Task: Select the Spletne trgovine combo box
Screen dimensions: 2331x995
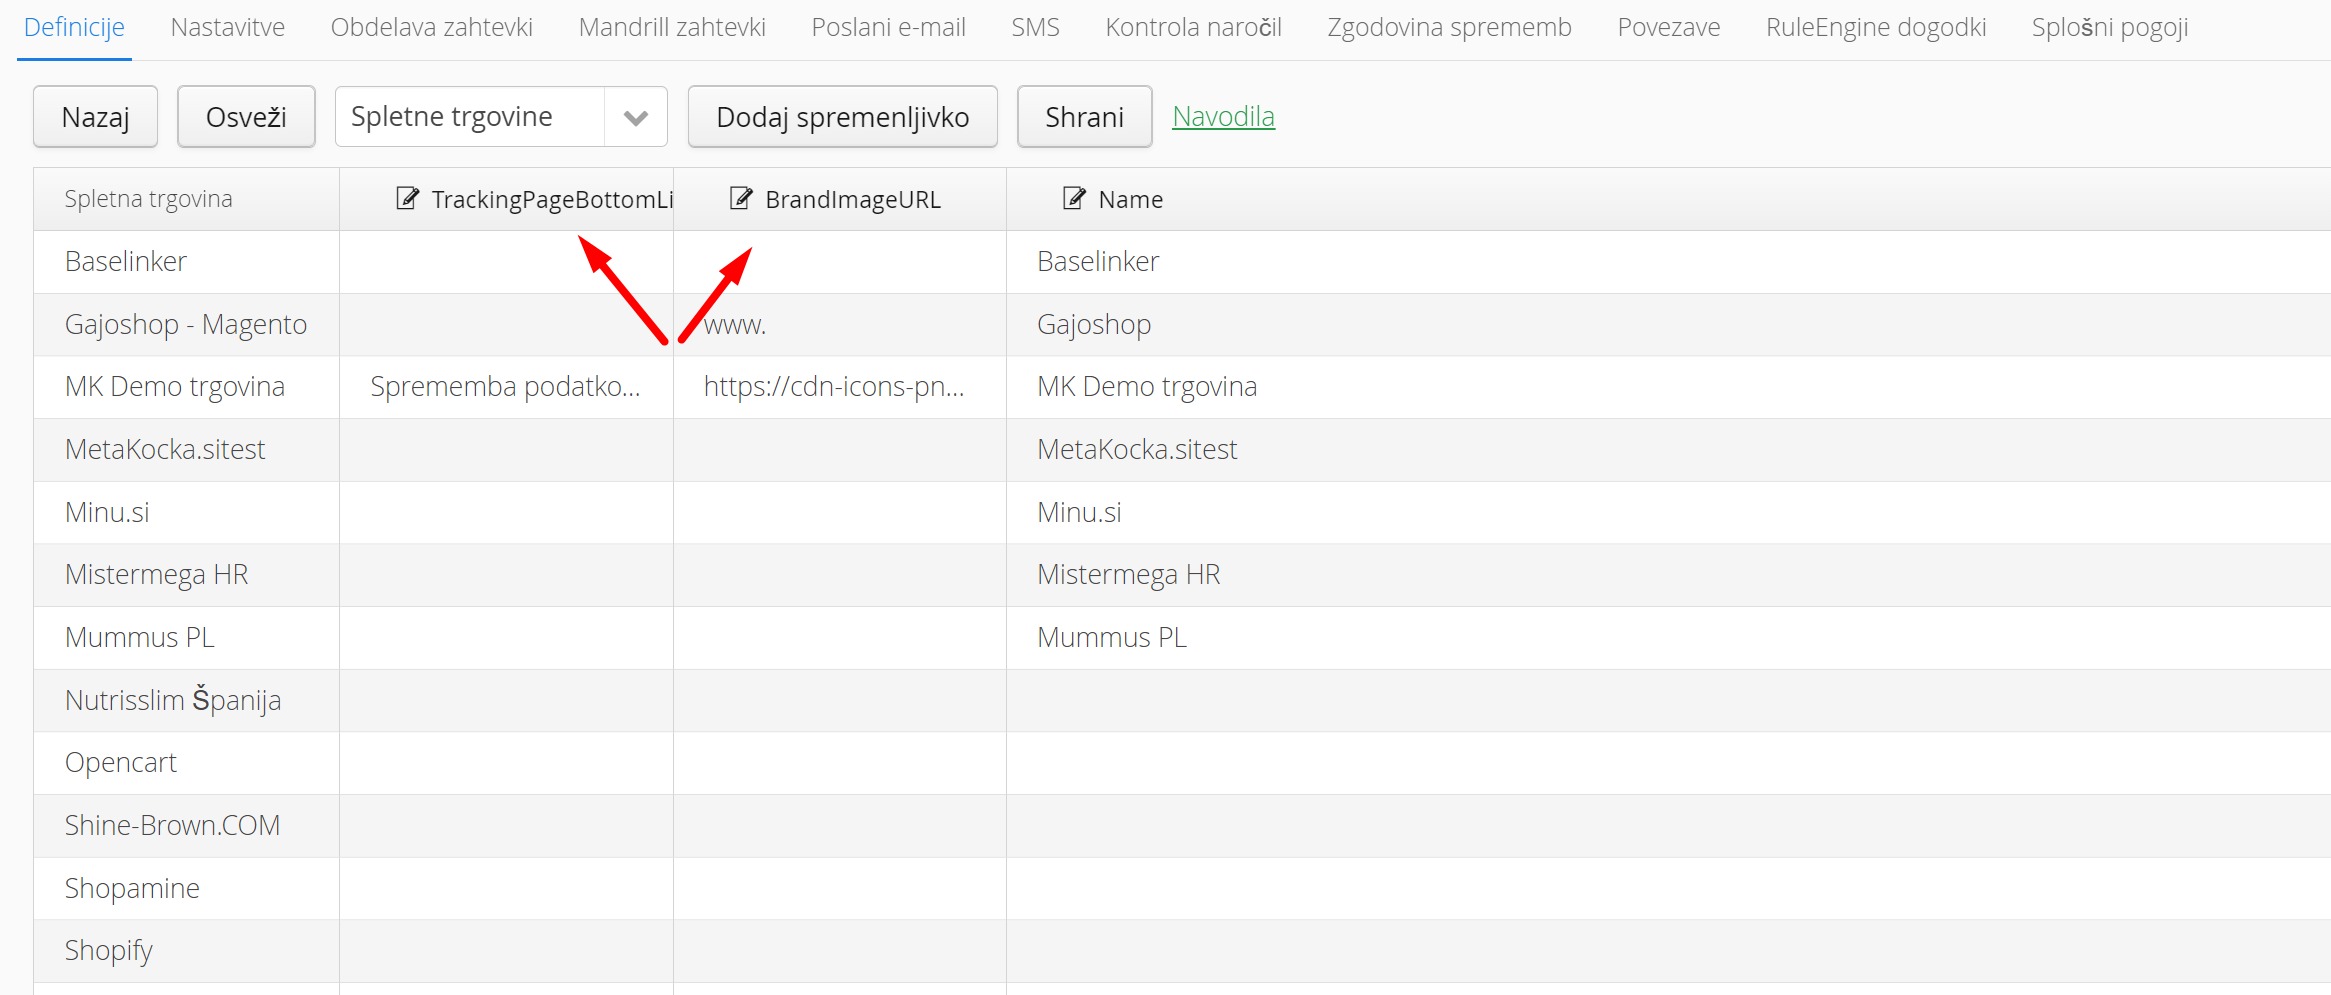Action: click(x=501, y=117)
